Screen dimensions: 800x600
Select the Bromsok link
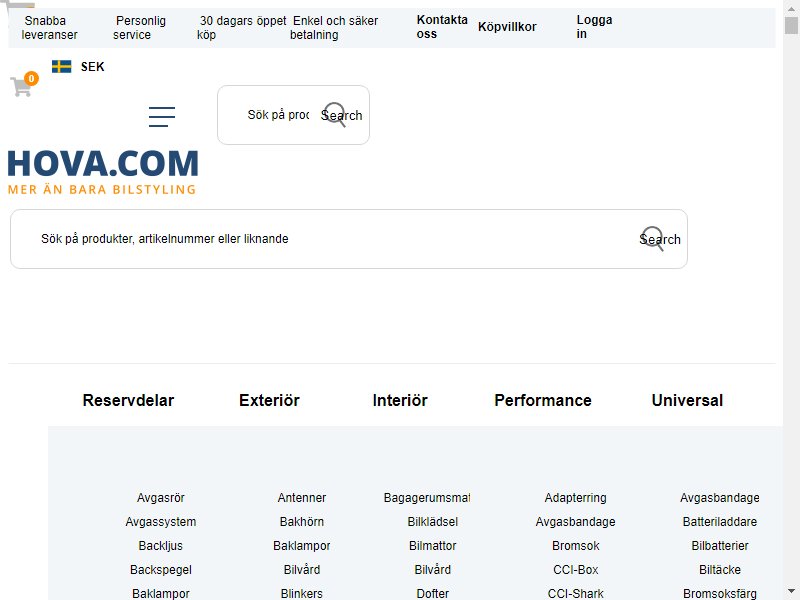[x=576, y=545]
